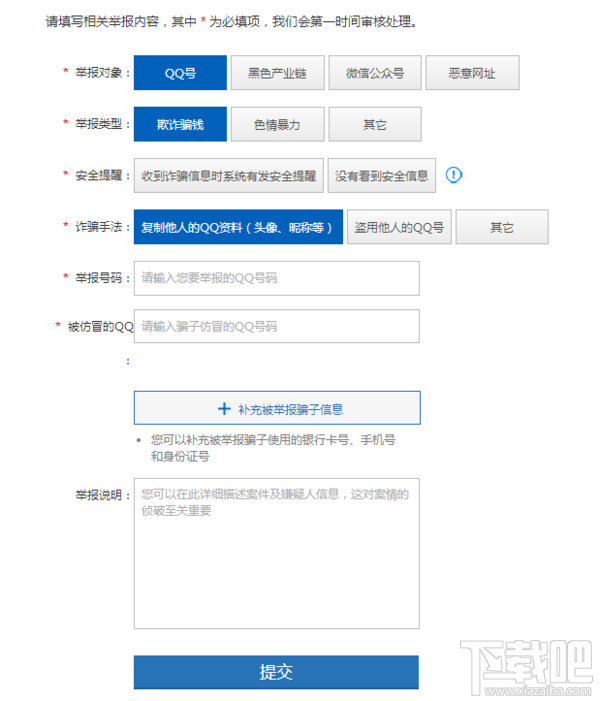Screen dimensions: 600x701
Task: Focus the 被仿冒的QQ input field
Action: [277, 326]
